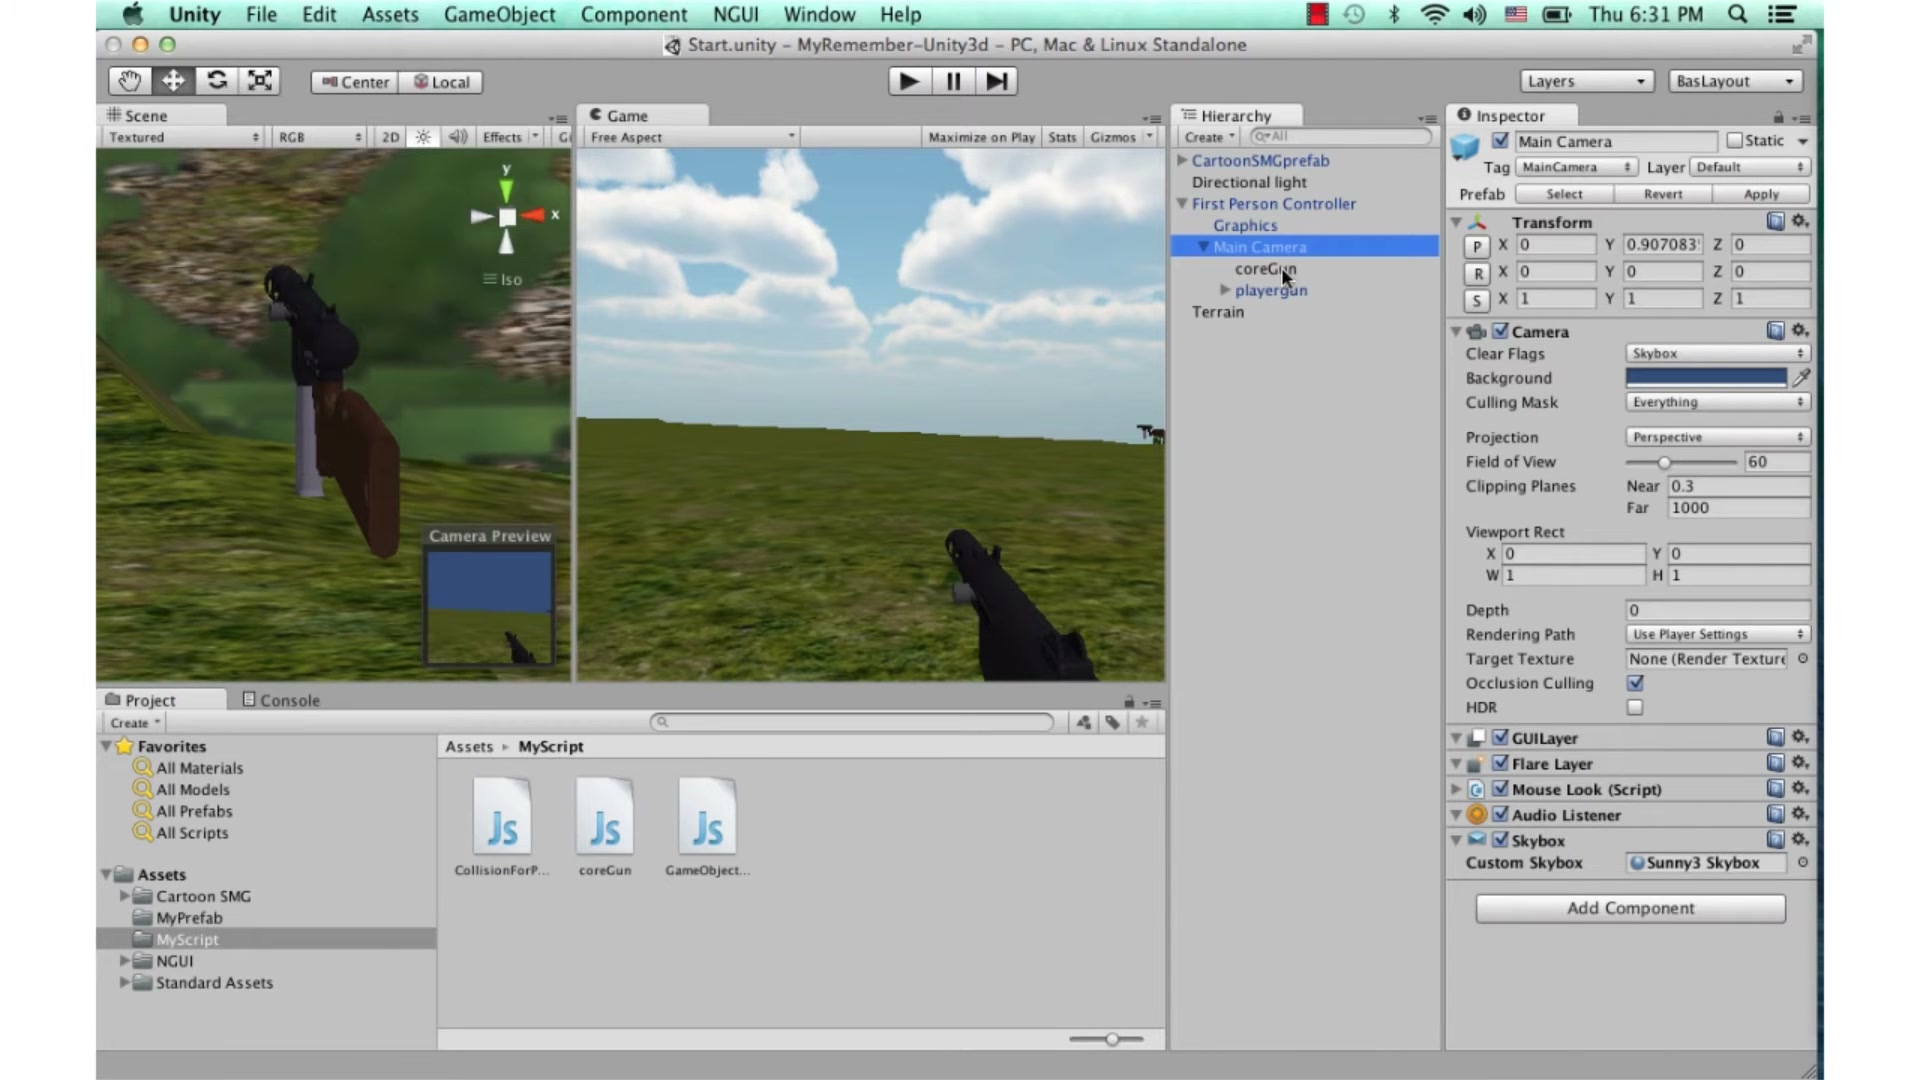1920x1080 pixels.
Task: Click the Pause button
Action: [953, 81]
